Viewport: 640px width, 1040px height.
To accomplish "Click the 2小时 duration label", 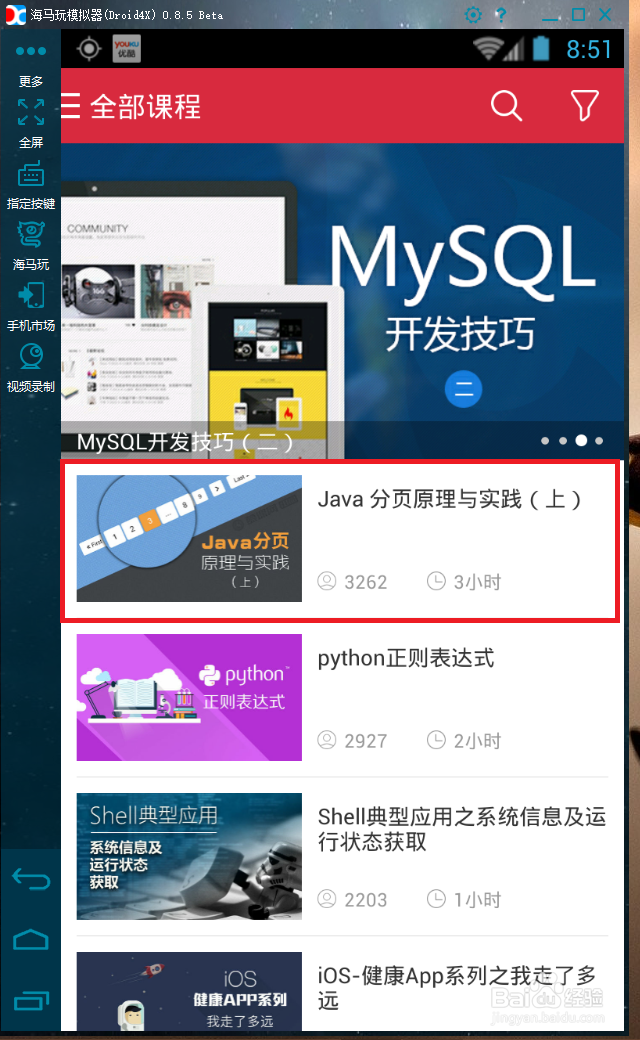I will (x=478, y=741).
